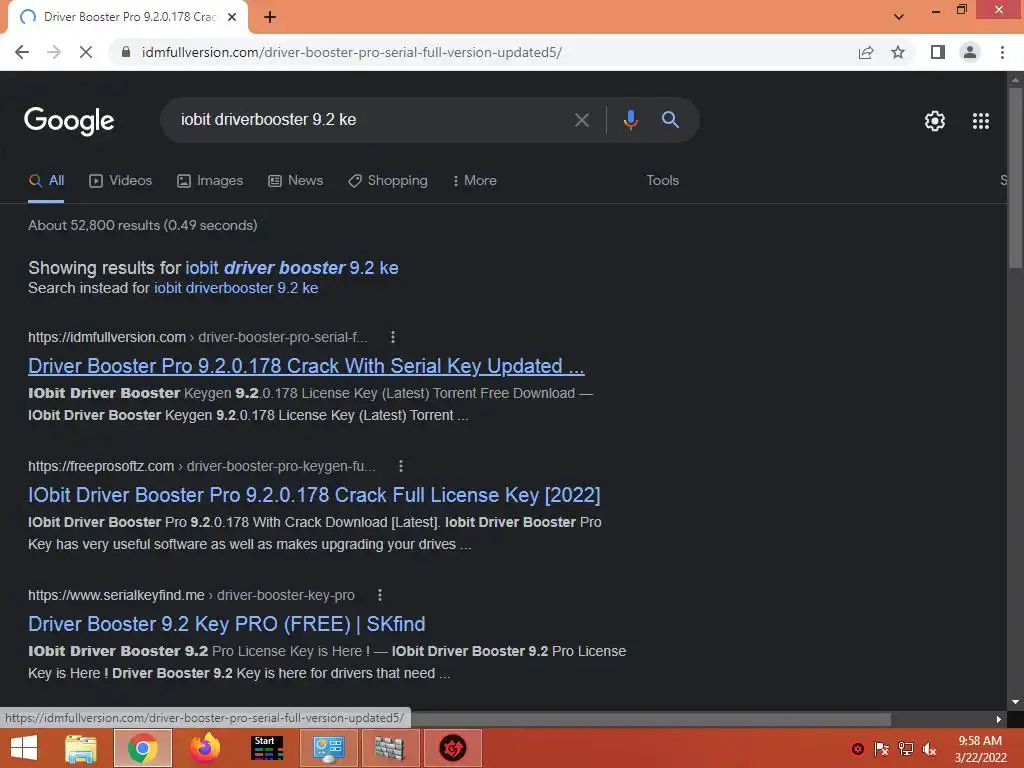Click the browser forward arrow
1024x768 pixels.
pos(54,52)
